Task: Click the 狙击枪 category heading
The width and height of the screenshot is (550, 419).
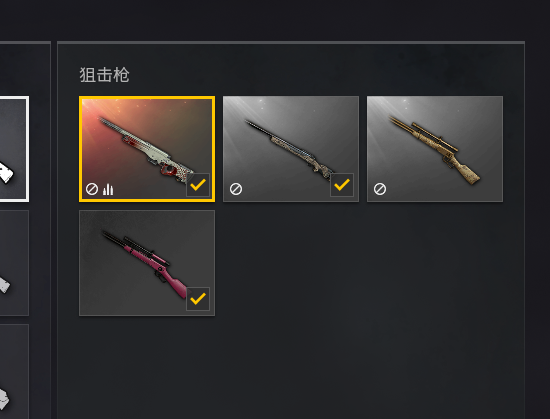Action: click(105, 75)
